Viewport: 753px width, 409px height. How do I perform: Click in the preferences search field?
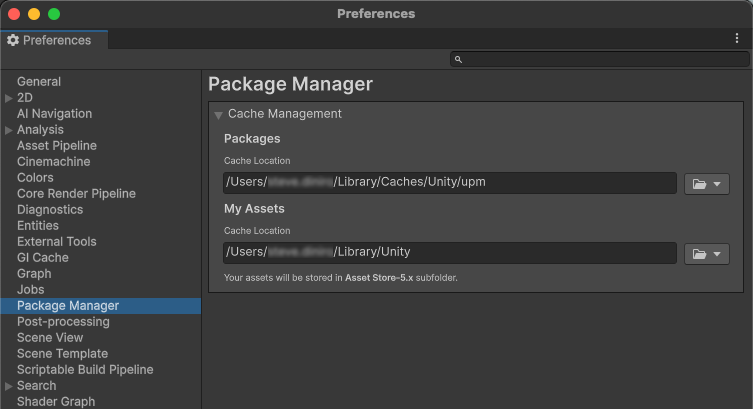pos(600,60)
